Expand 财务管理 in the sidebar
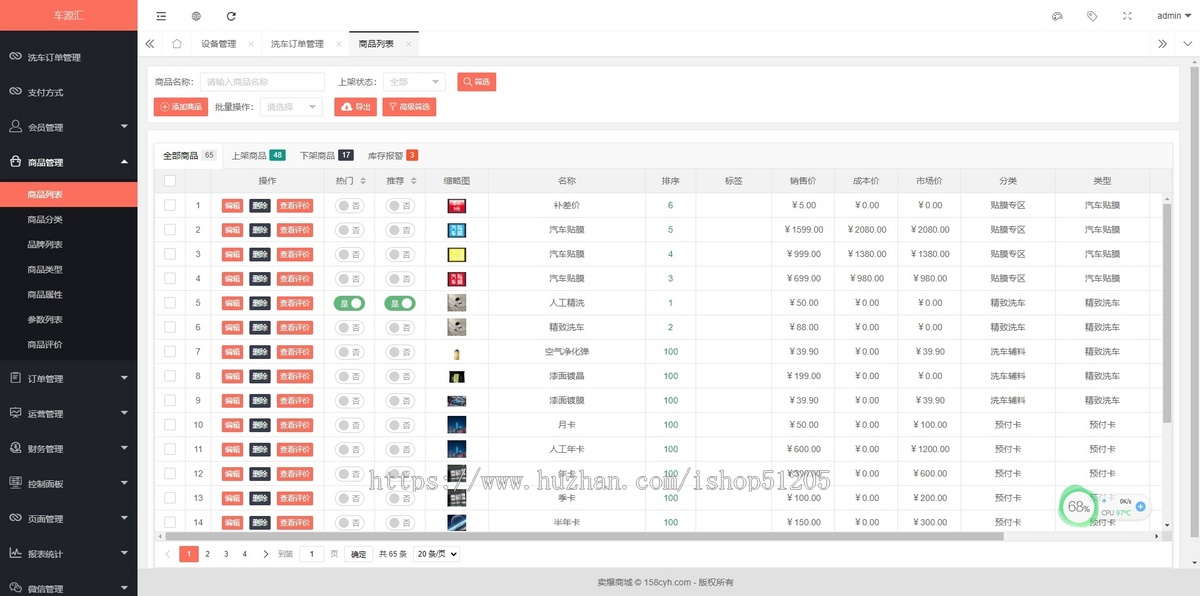 [x=68, y=448]
